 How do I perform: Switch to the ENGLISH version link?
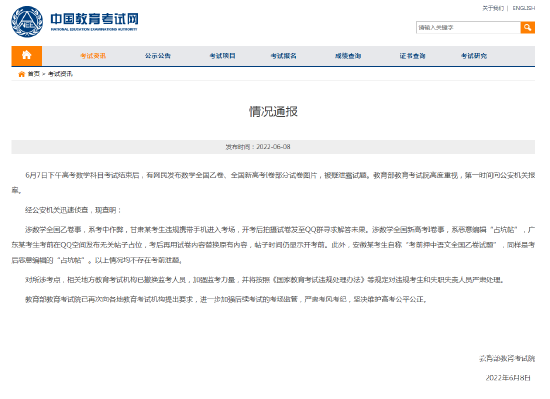coord(524,8)
